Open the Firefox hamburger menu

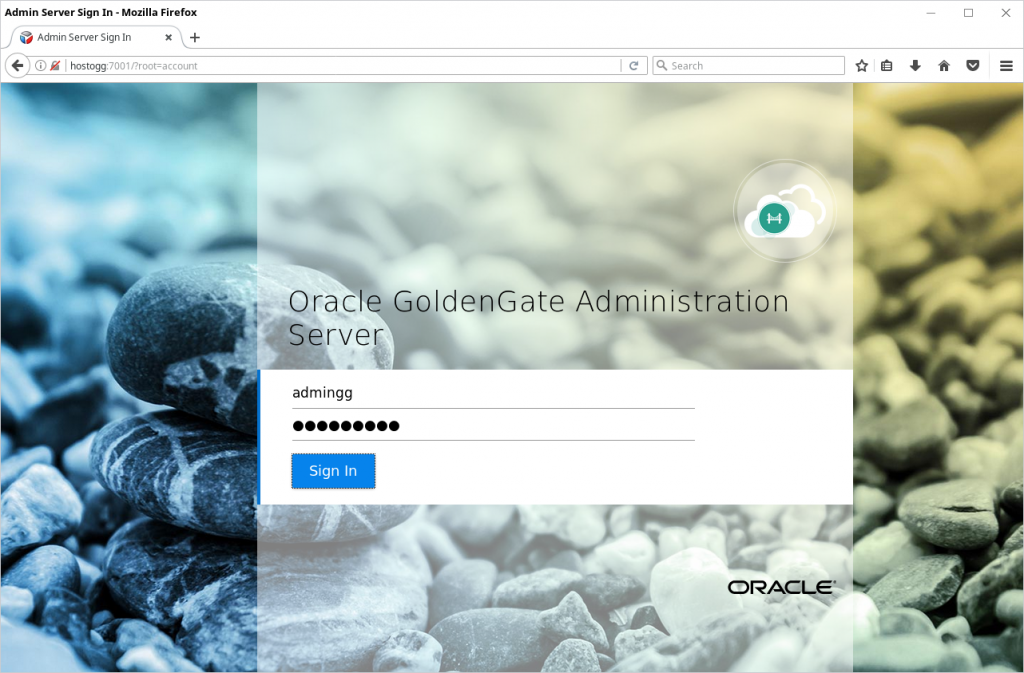pos(1006,65)
